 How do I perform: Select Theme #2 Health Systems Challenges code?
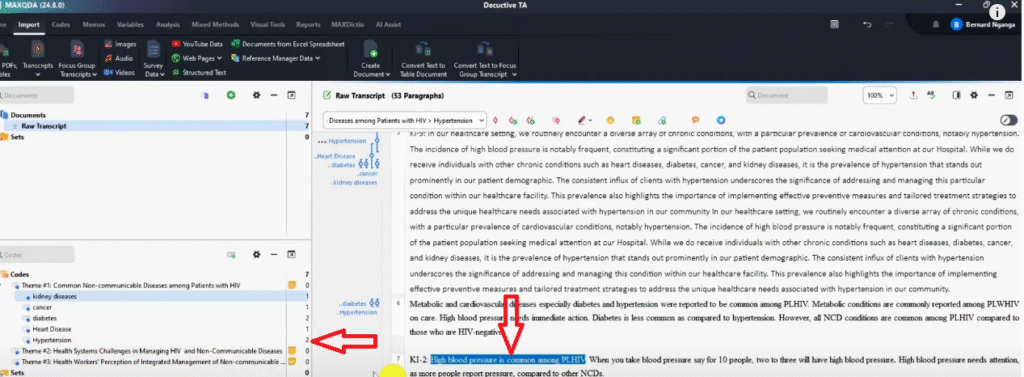[x=152, y=351]
